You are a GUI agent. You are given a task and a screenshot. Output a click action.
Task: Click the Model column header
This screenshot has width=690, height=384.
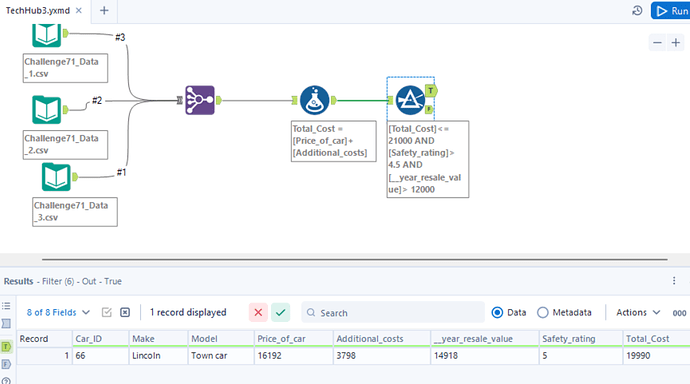tap(221, 339)
